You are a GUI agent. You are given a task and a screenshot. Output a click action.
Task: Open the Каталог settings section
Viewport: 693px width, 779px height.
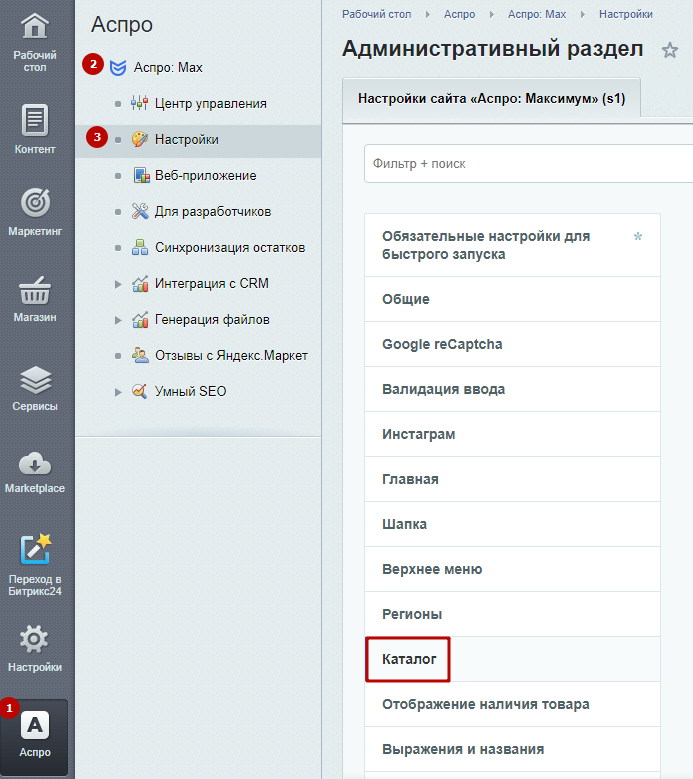512,659
